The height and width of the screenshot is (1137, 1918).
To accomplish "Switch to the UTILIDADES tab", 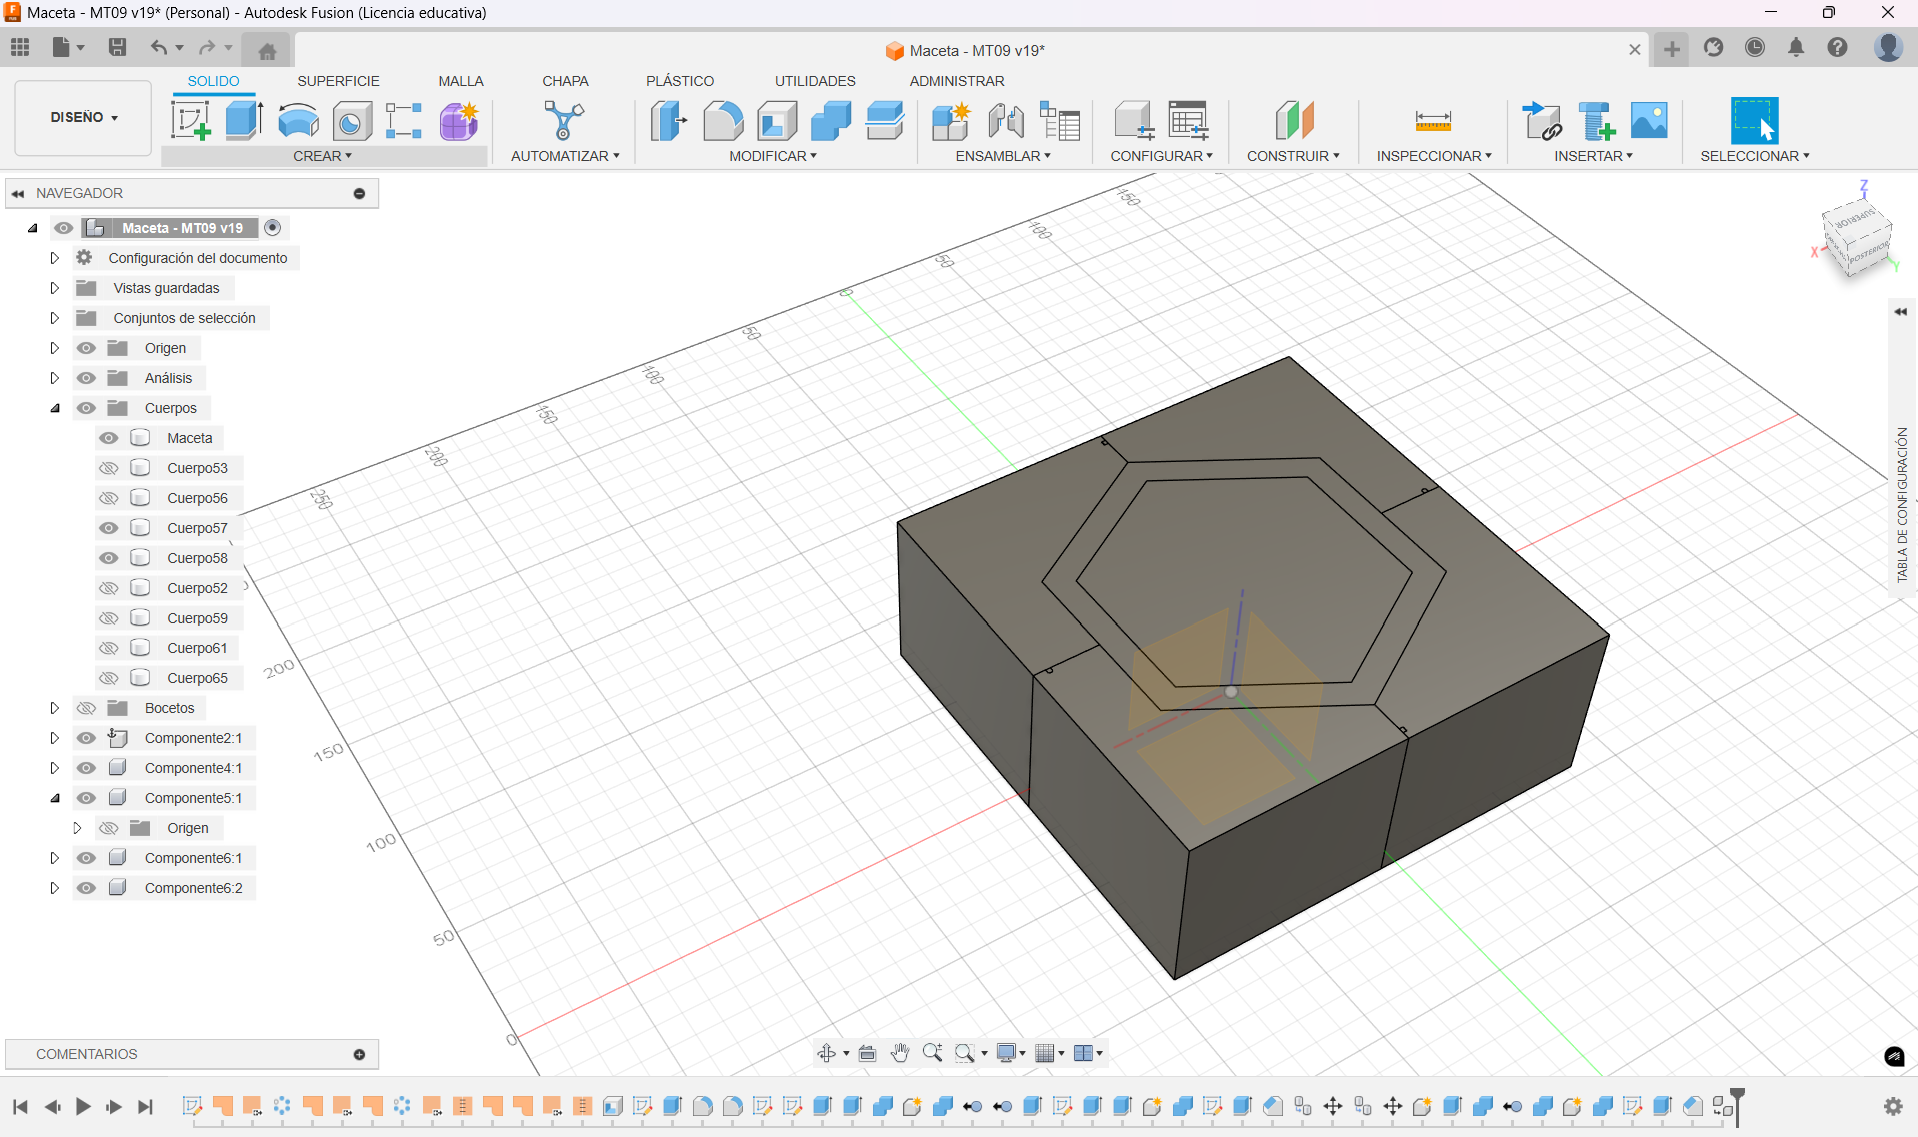I will [x=815, y=81].
